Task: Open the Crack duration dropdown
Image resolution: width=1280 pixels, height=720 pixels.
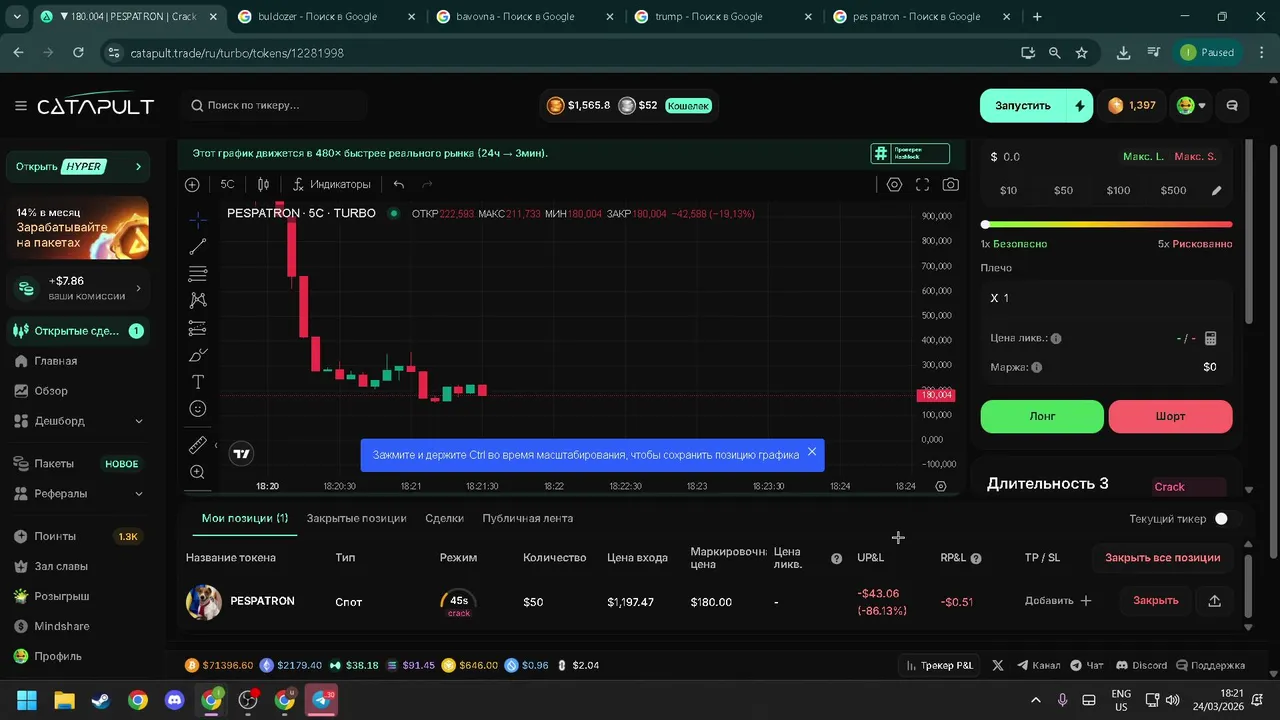Action: click(x=1189, y=487)
